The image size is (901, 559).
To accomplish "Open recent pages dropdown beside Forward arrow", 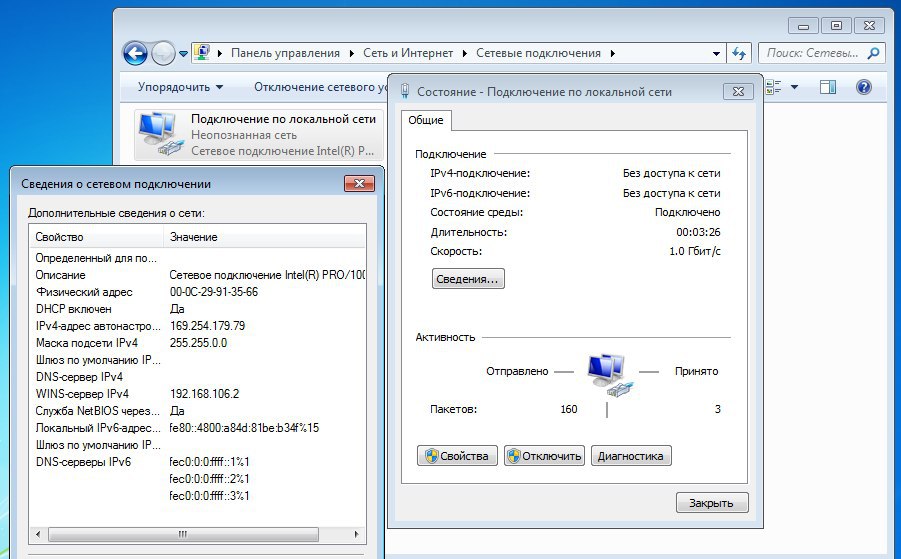I will point(183,54).
